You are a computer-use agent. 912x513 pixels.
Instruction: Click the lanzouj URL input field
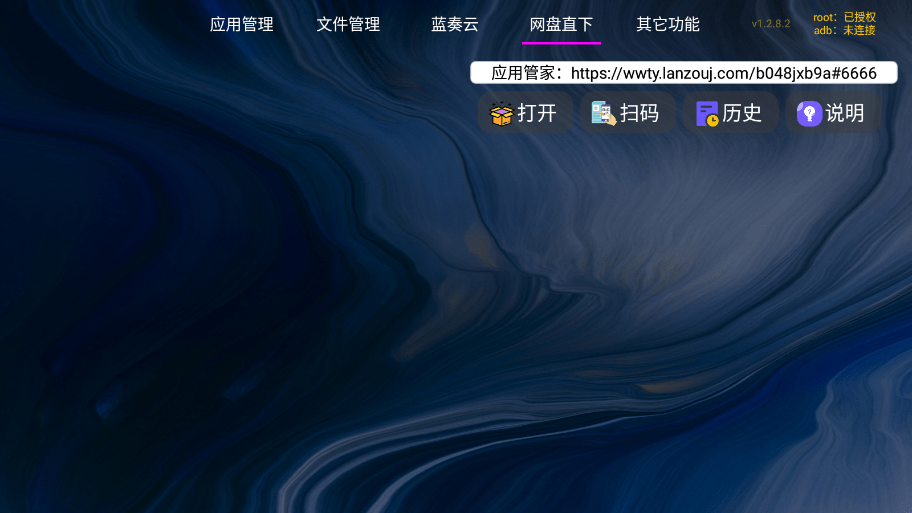point(683,73)
